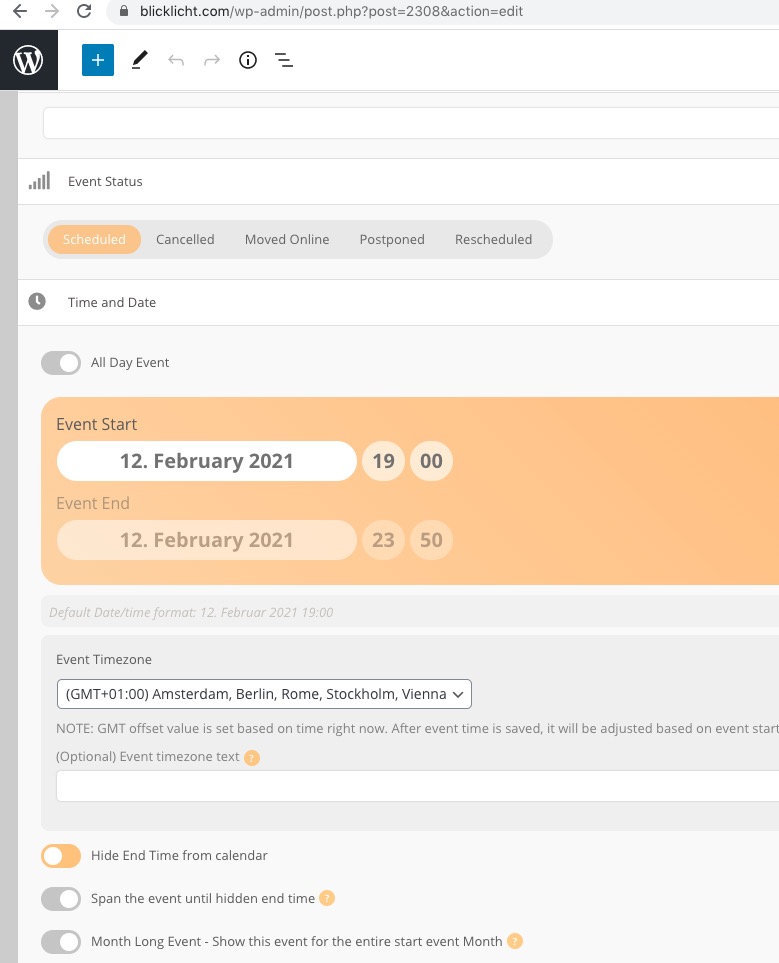Viewport: 779px width, 963px height.
Task: Open the Event End date picker
Action: pyautogui.click(x=207, y=540)
